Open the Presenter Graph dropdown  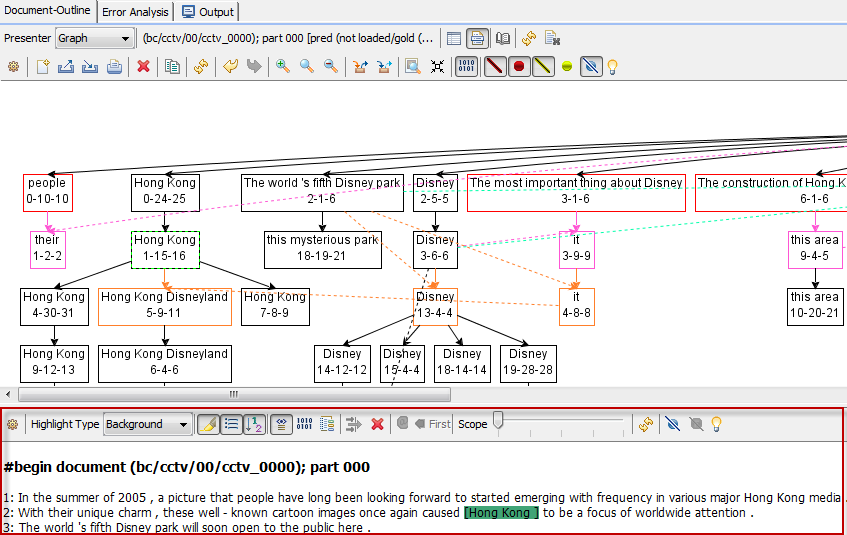(x=94, y=38)
